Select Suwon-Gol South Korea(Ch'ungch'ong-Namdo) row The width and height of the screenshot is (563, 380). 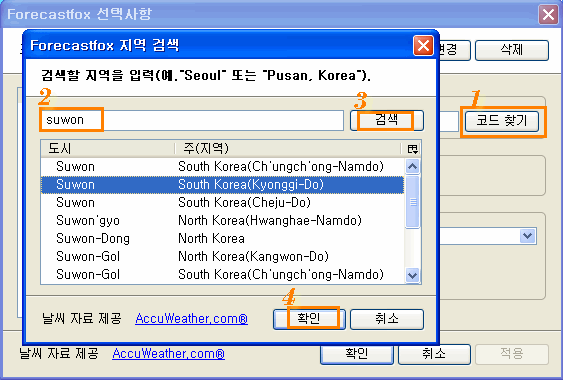[222, 274]
